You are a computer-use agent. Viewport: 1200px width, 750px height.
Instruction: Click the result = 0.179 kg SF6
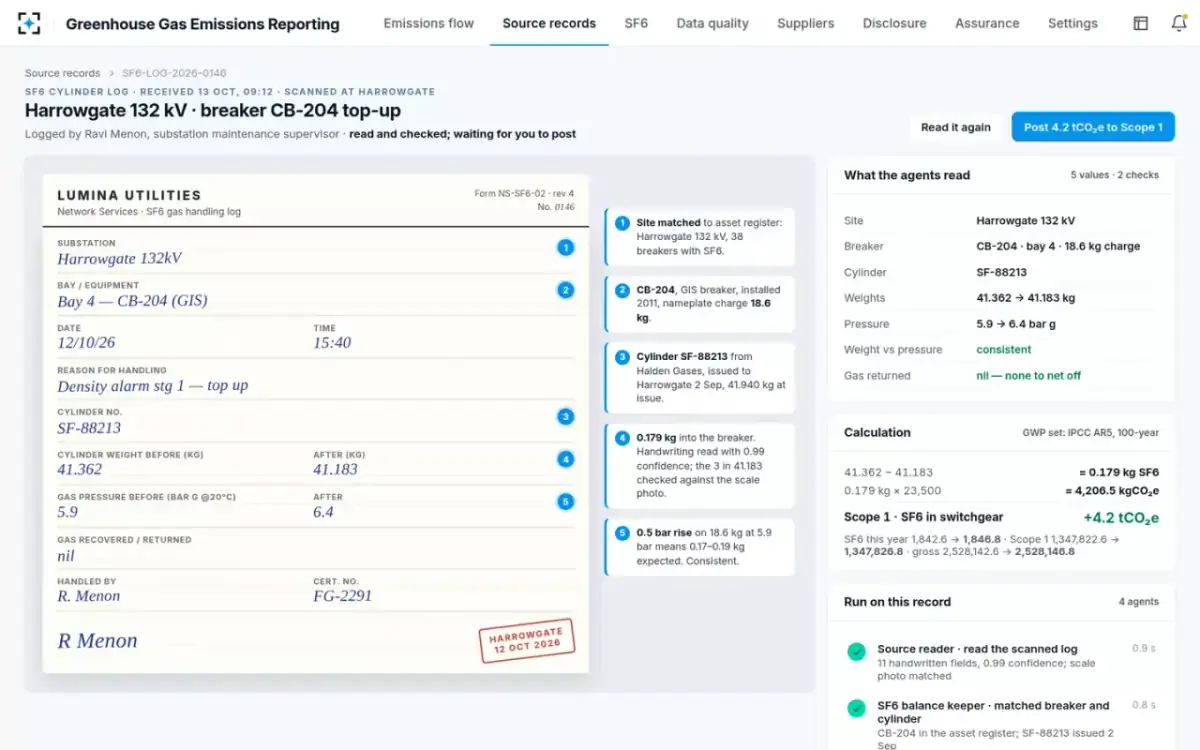click(1119, 472)
